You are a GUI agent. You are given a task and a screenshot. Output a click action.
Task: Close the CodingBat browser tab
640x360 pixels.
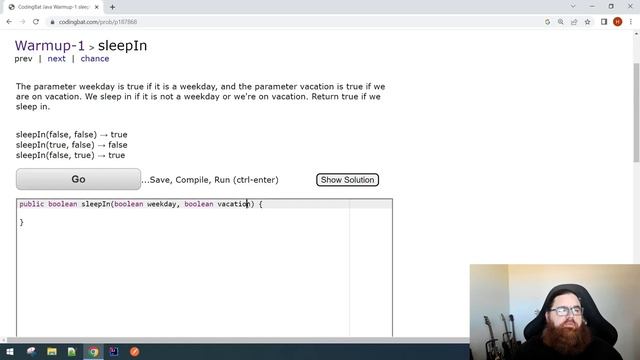click(x=97, y=7)
